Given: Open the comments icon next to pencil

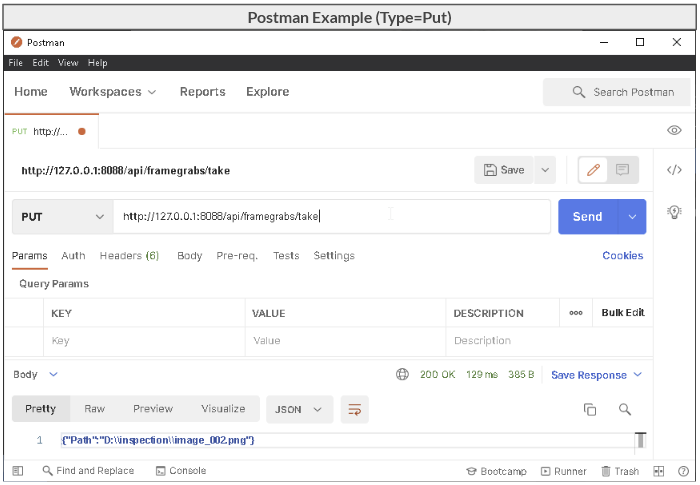Looking at the screenshot, I should pyautogui.click(x=622, y=170).
